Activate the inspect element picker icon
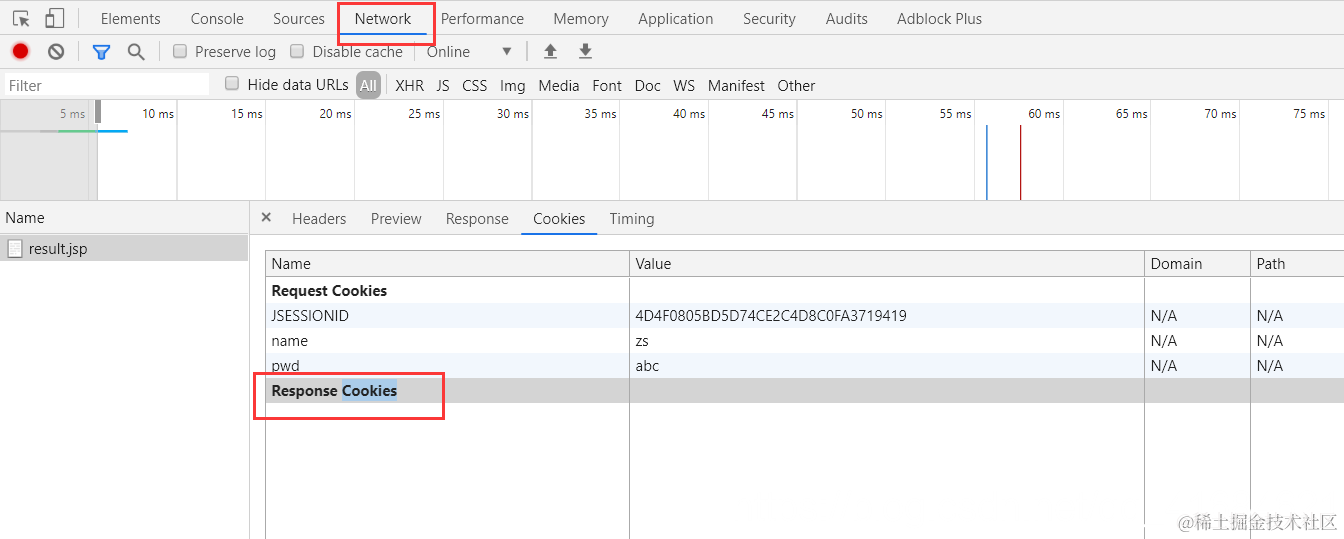 (x=21, y=18)
